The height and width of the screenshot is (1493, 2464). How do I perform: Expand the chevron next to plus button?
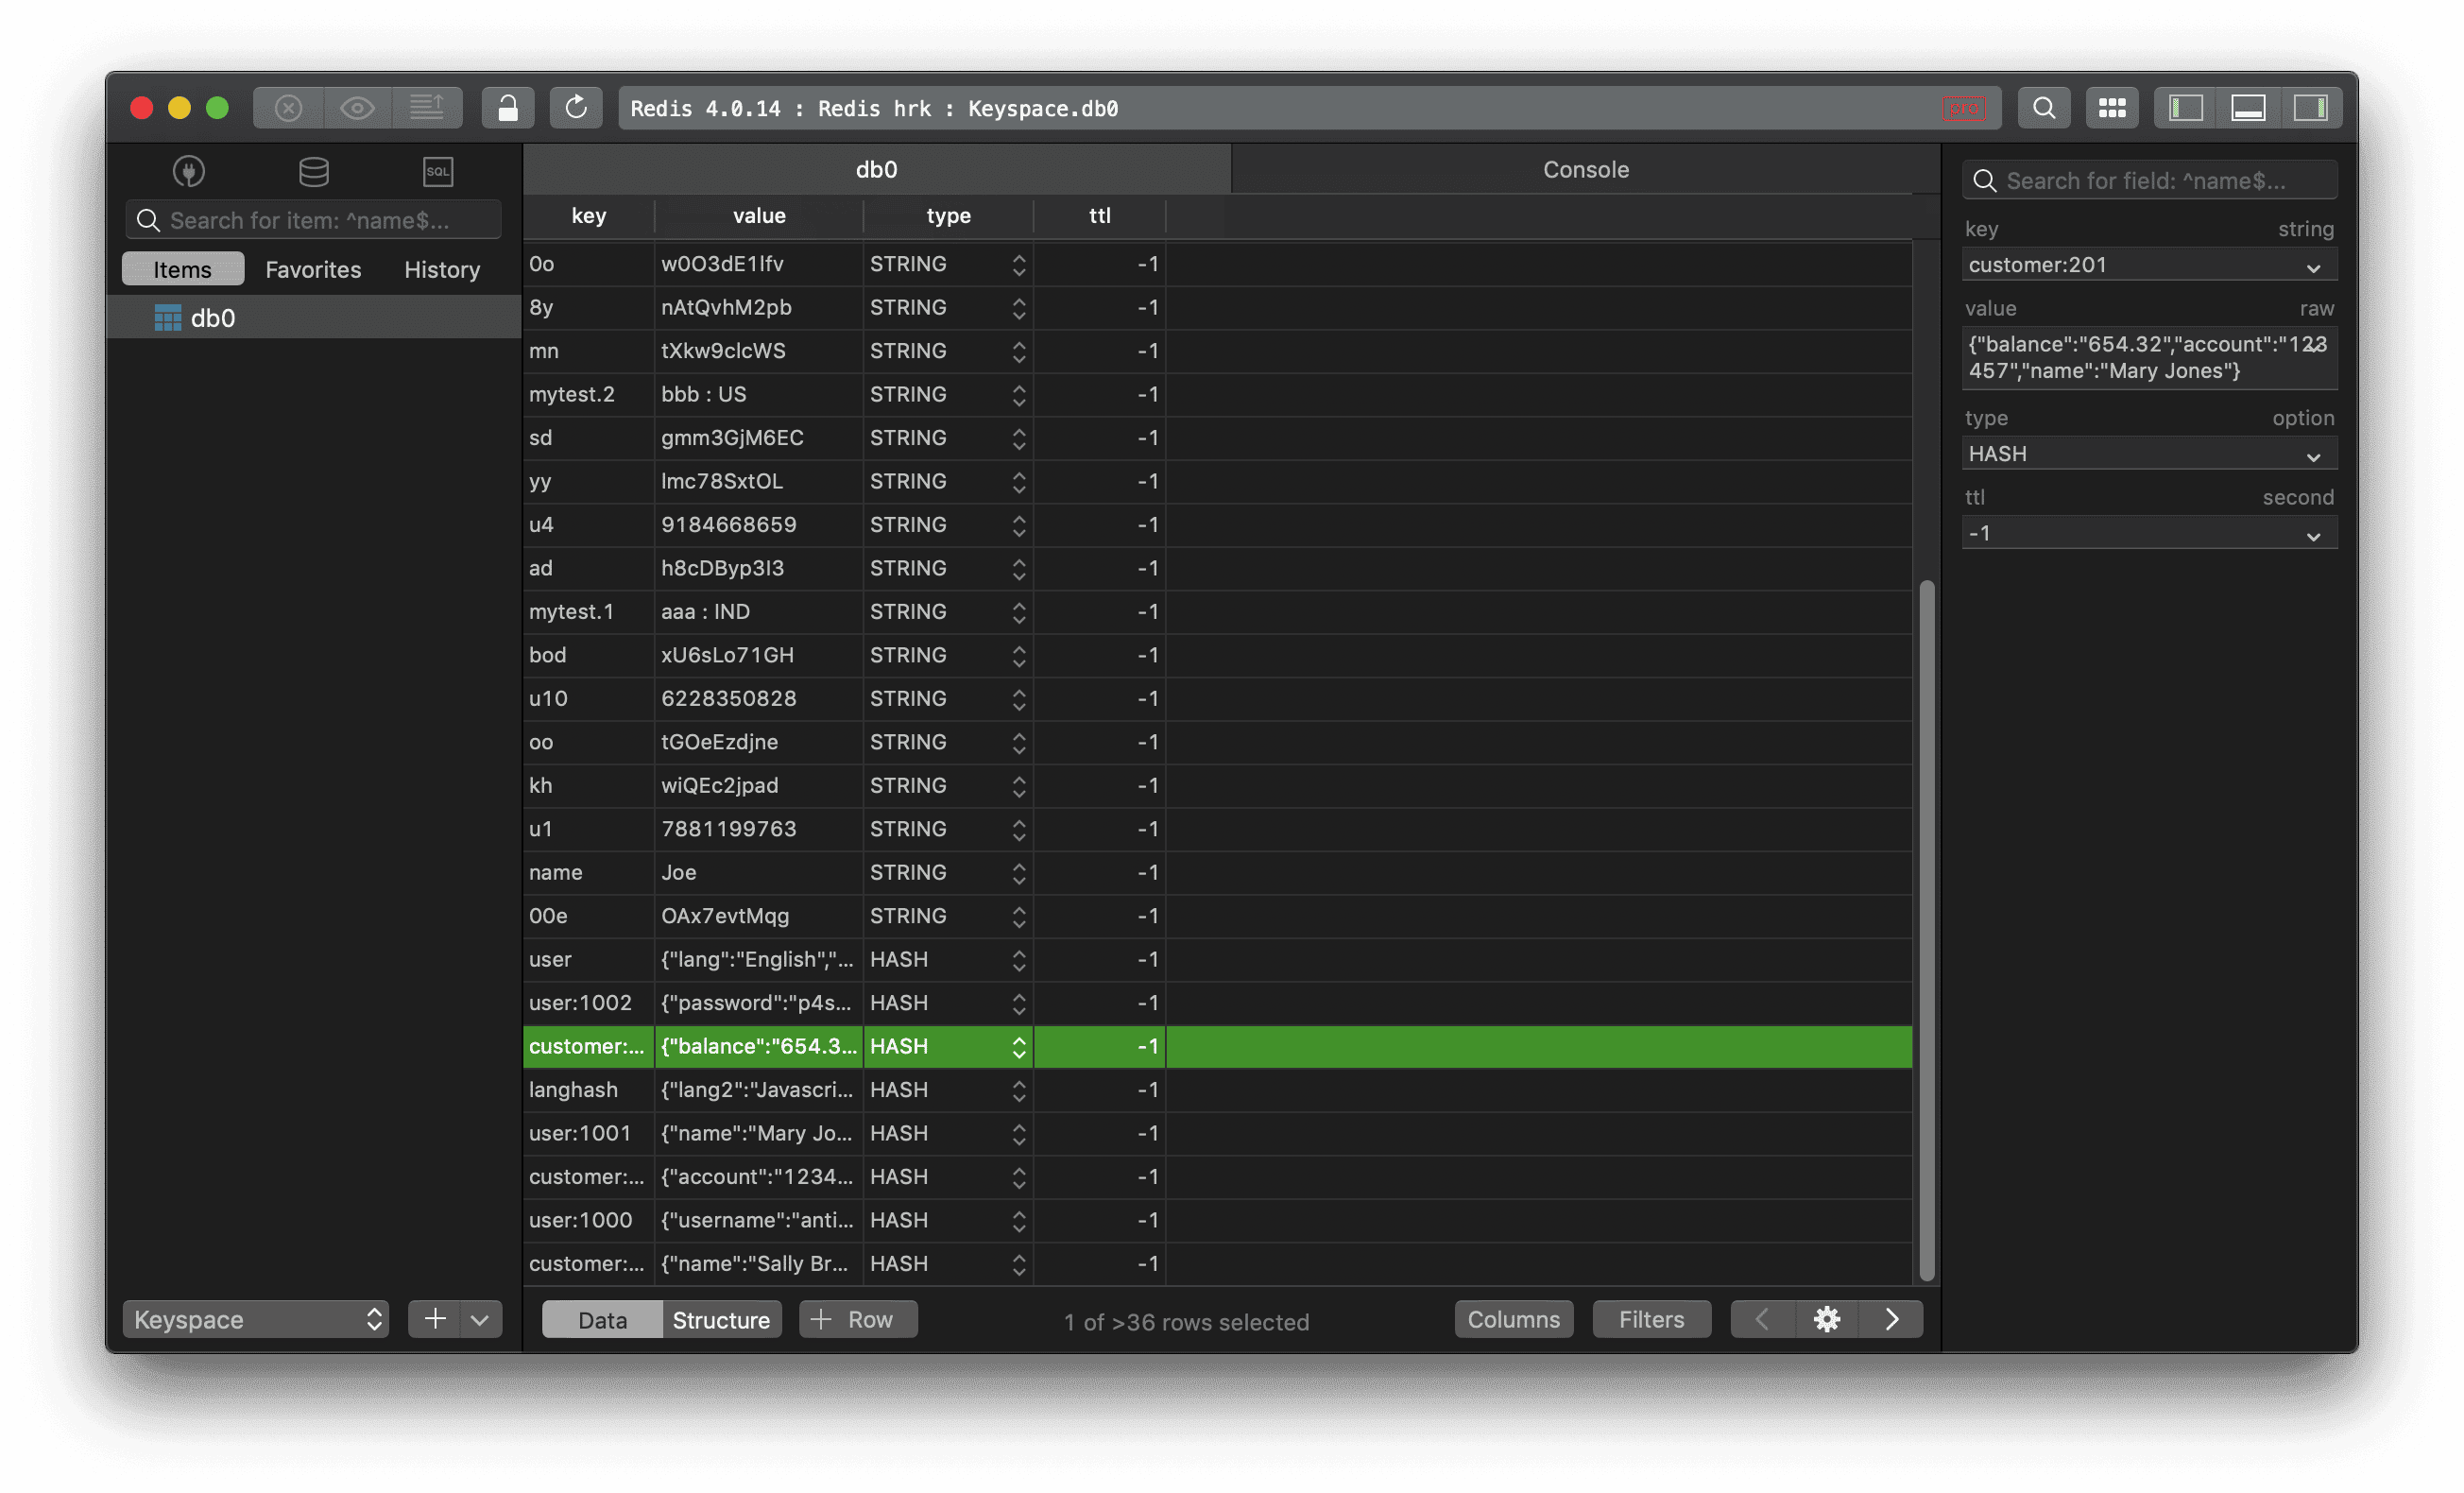480,1319
